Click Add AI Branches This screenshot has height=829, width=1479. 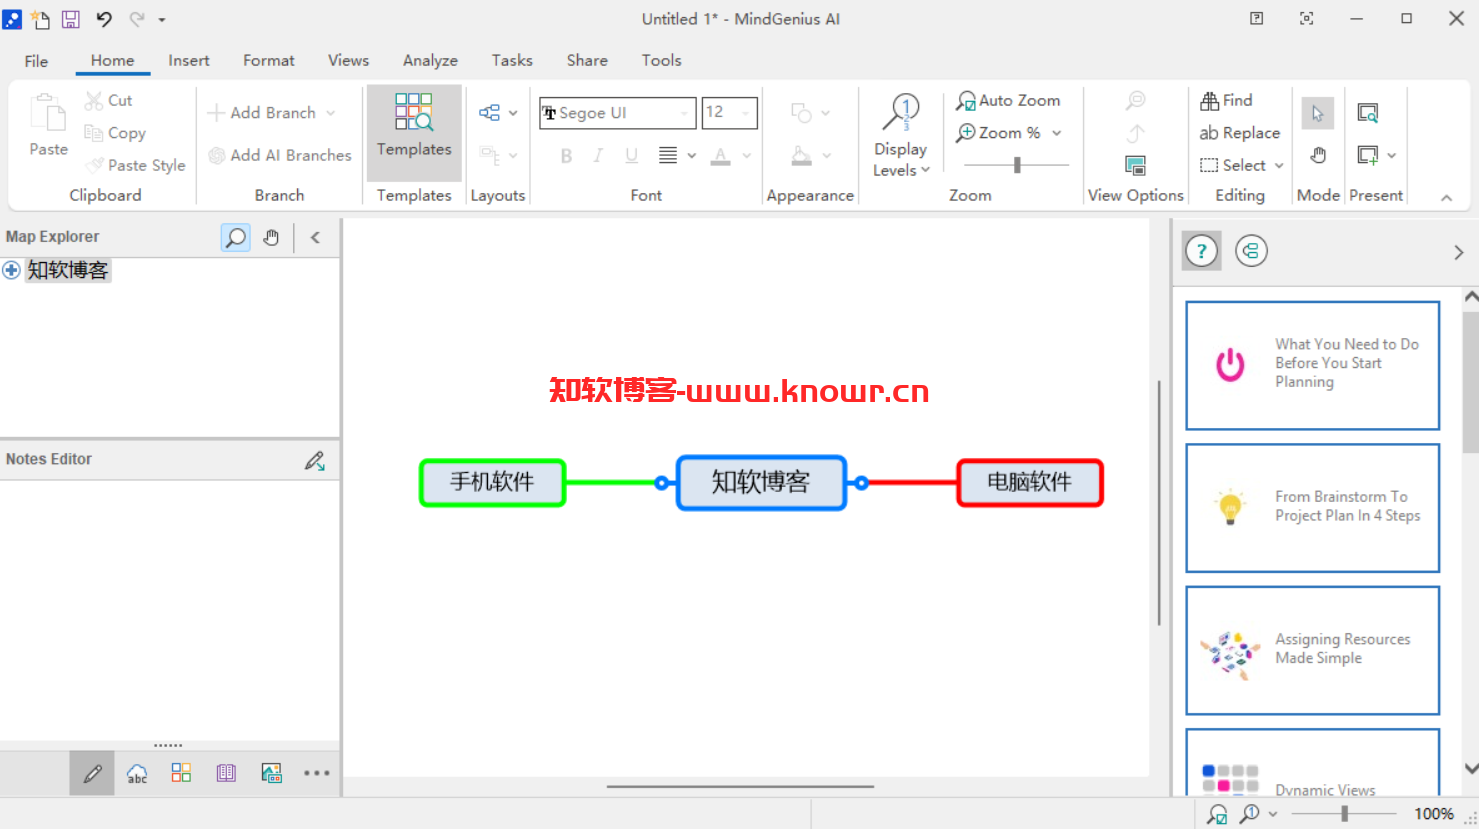pyautogui.click(x=280, y=155)
